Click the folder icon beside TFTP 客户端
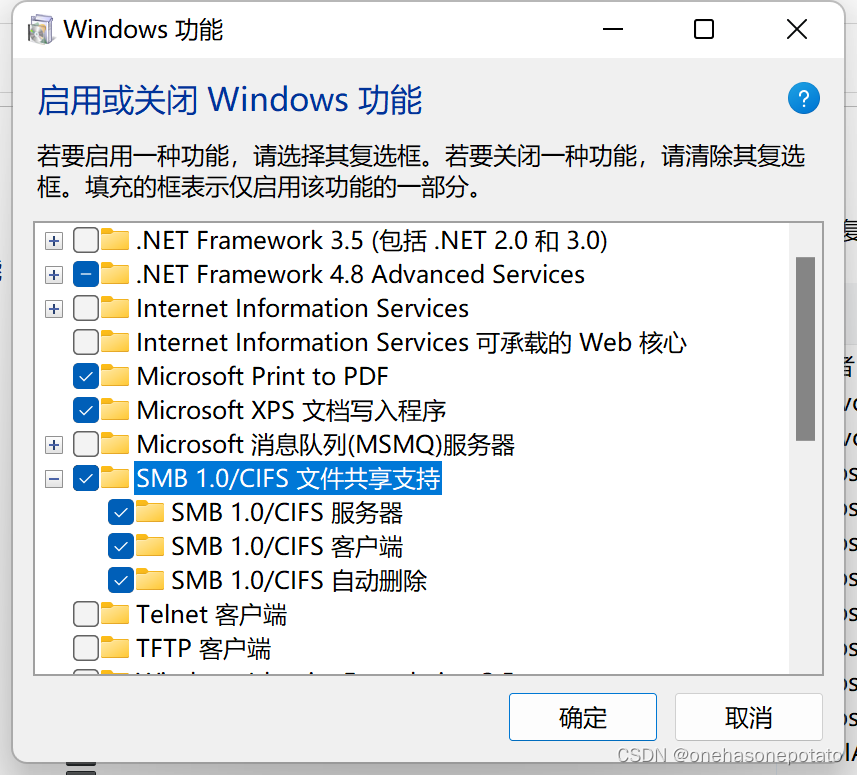Image resolution: width=857 pixels, height=775 pixels. click(115, 648)
